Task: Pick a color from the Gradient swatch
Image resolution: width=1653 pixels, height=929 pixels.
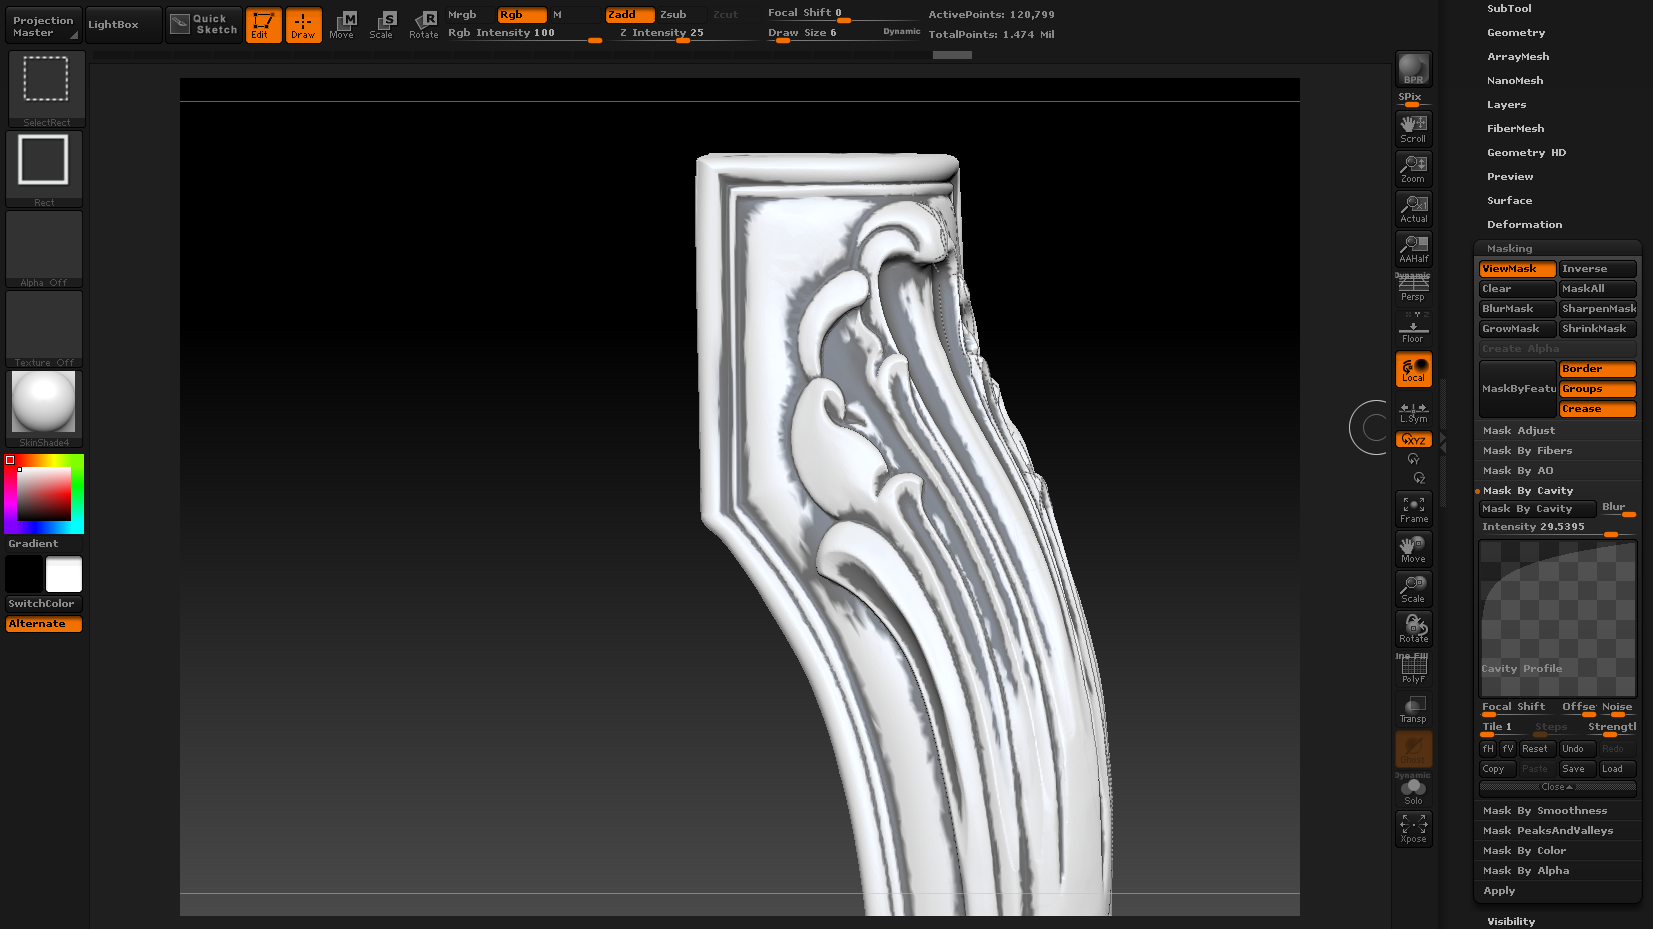Action: click(42, 493)
